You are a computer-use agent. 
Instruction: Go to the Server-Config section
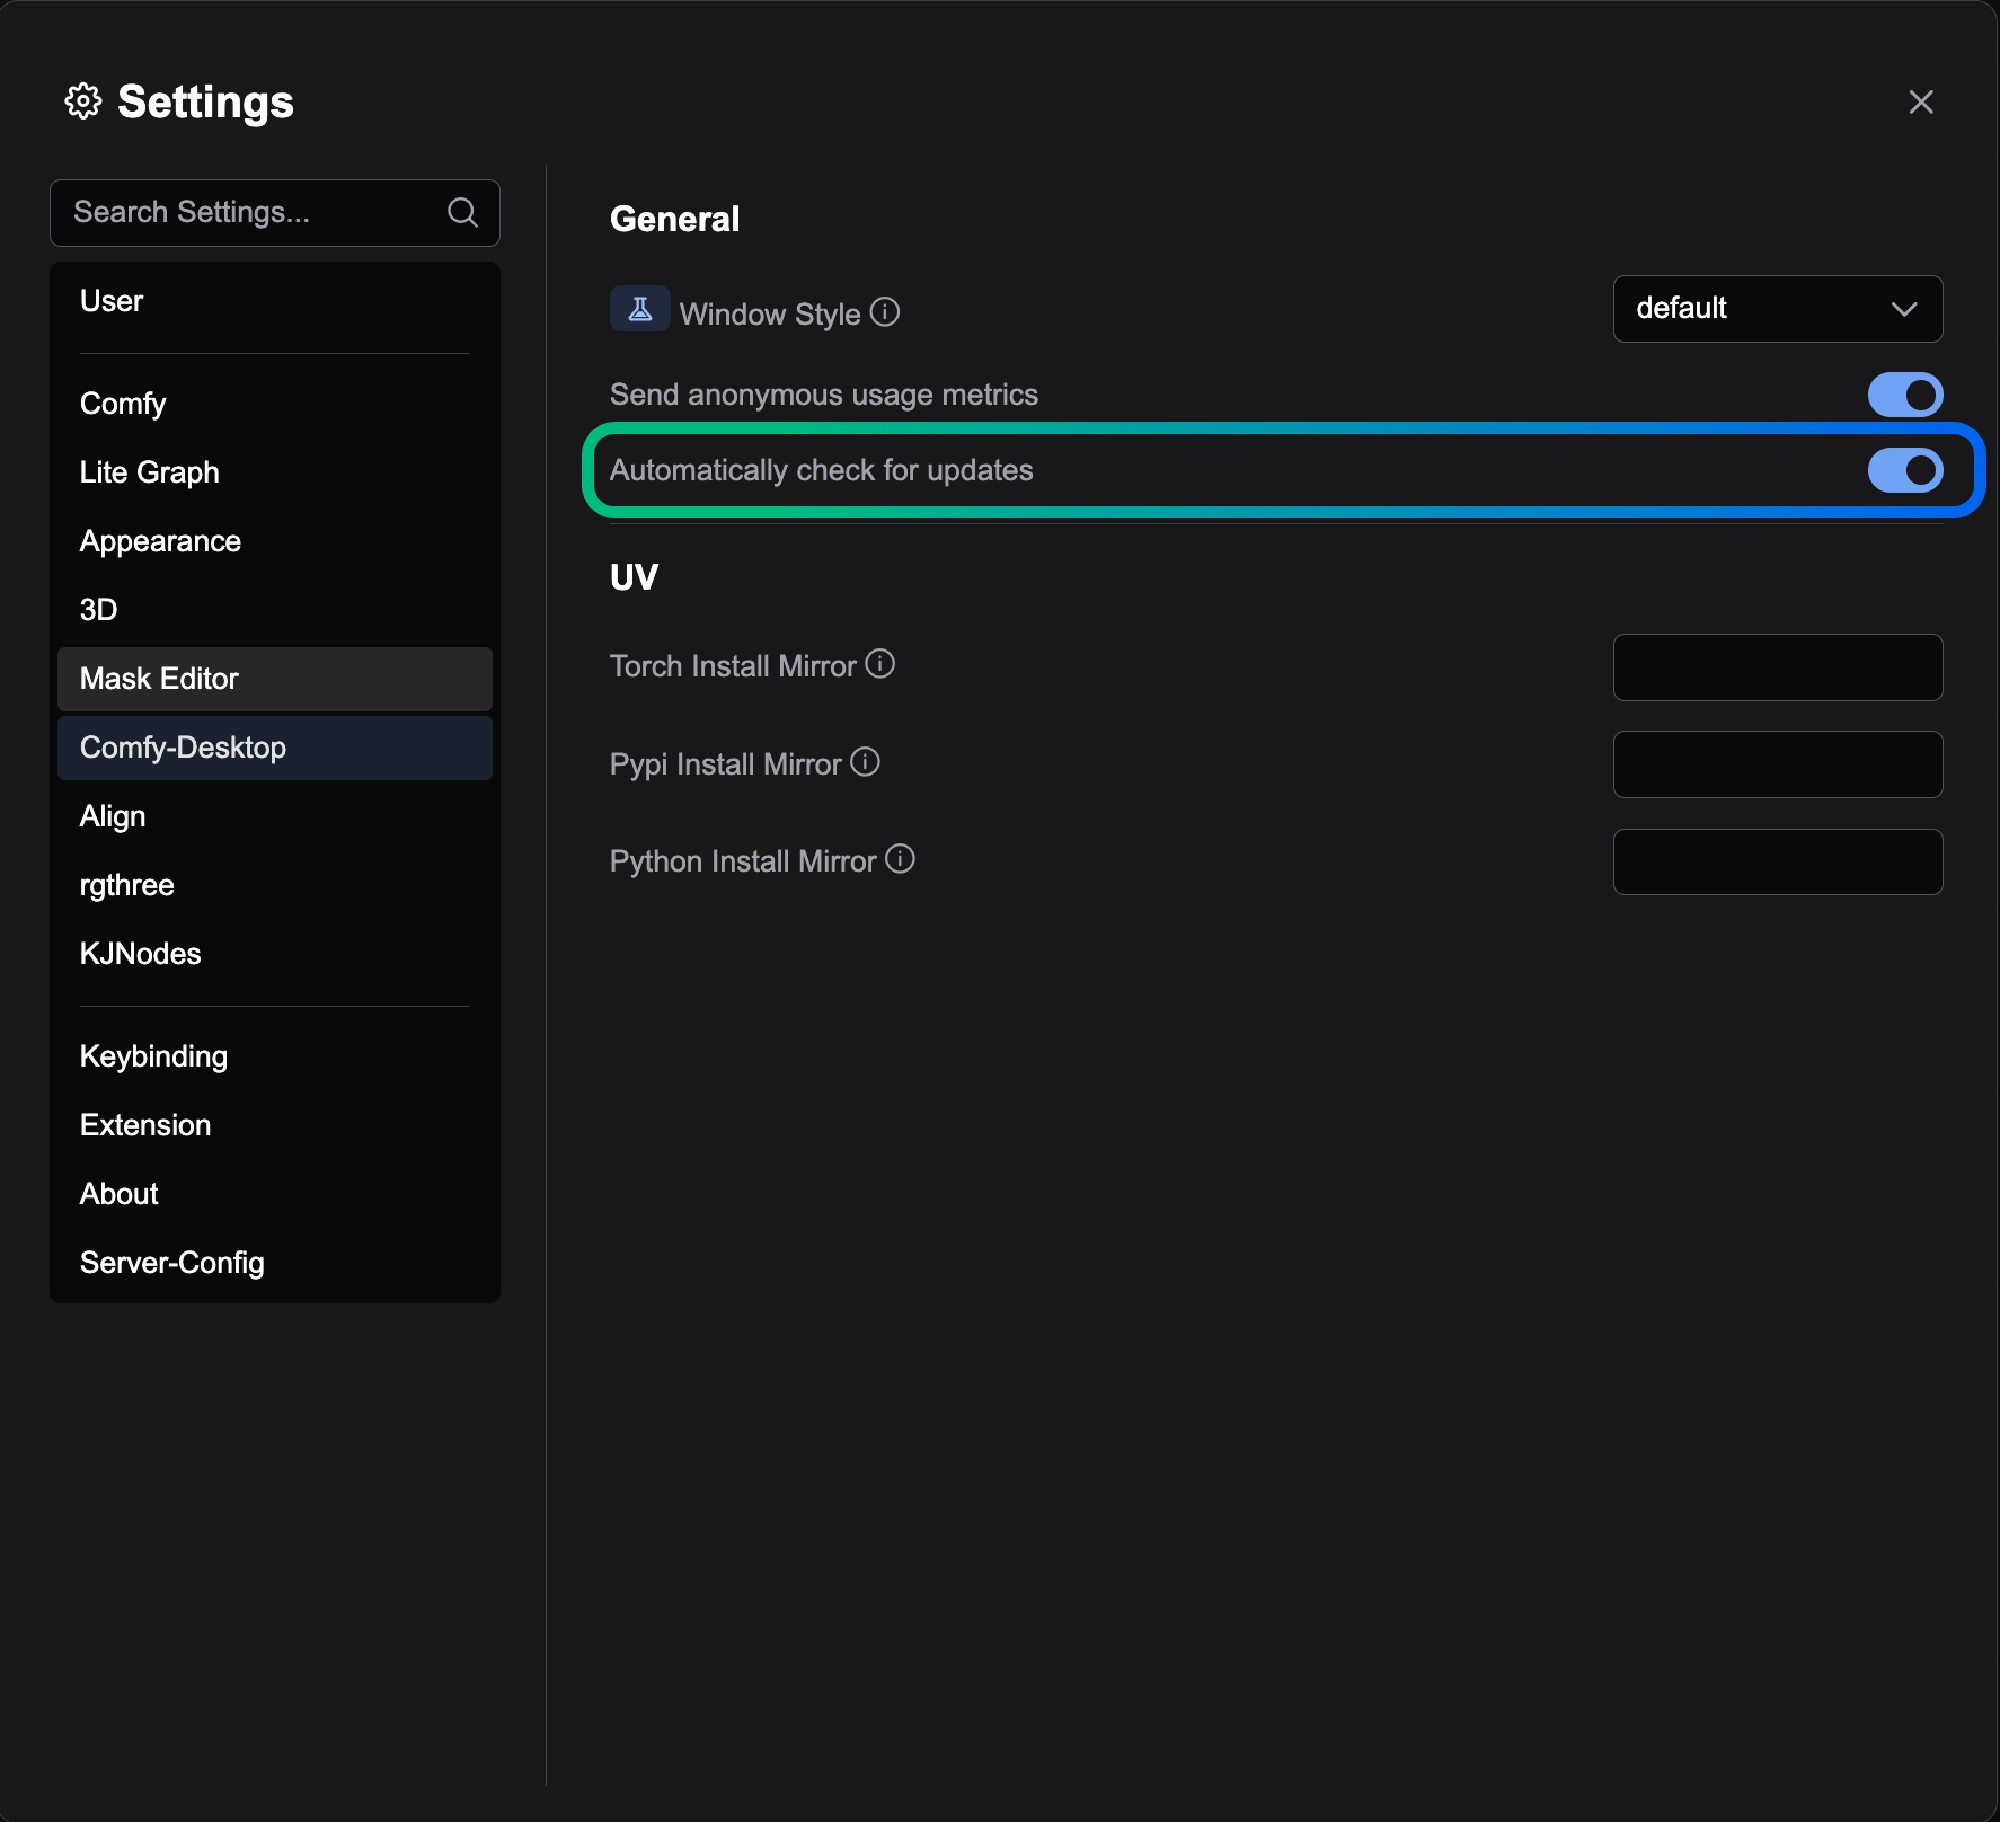click(x=172, y=1262)
